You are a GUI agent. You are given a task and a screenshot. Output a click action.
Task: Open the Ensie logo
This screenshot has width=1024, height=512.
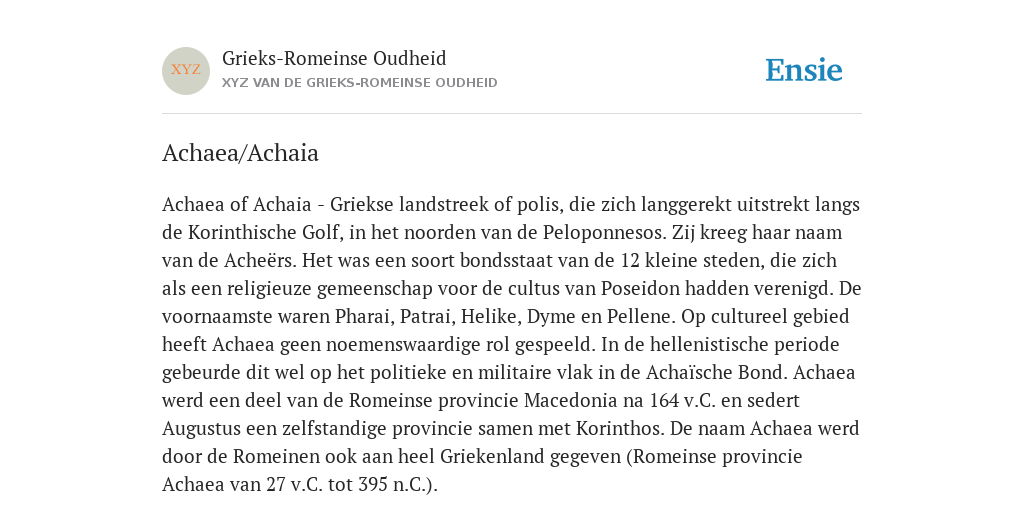804,71
